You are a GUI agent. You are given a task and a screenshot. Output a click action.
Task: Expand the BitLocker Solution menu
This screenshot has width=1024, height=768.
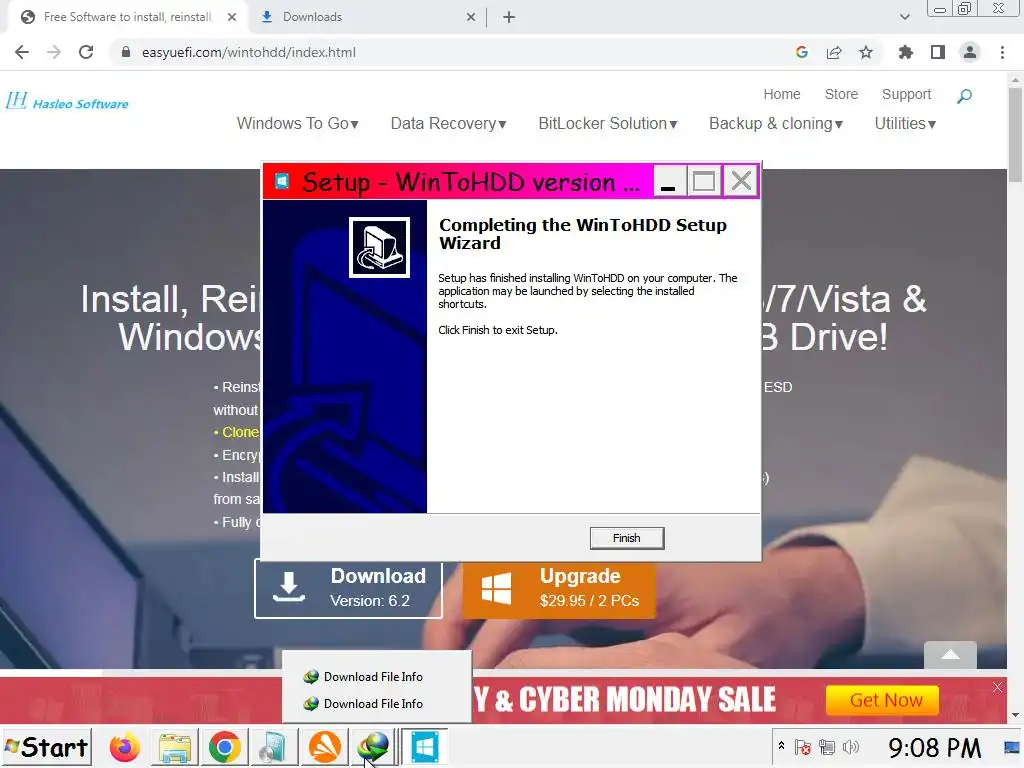[608, 123]
